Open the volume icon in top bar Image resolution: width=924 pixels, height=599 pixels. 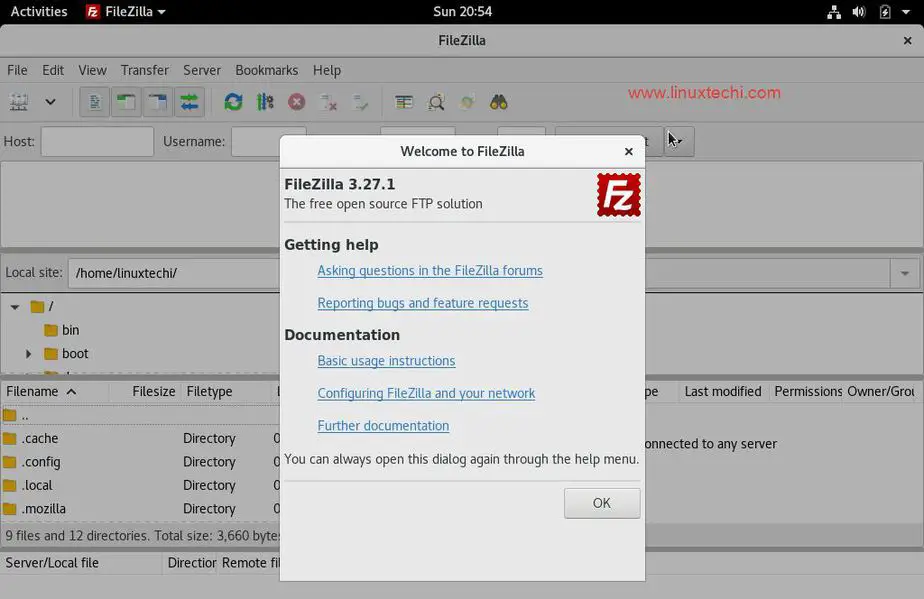[859, 12]
